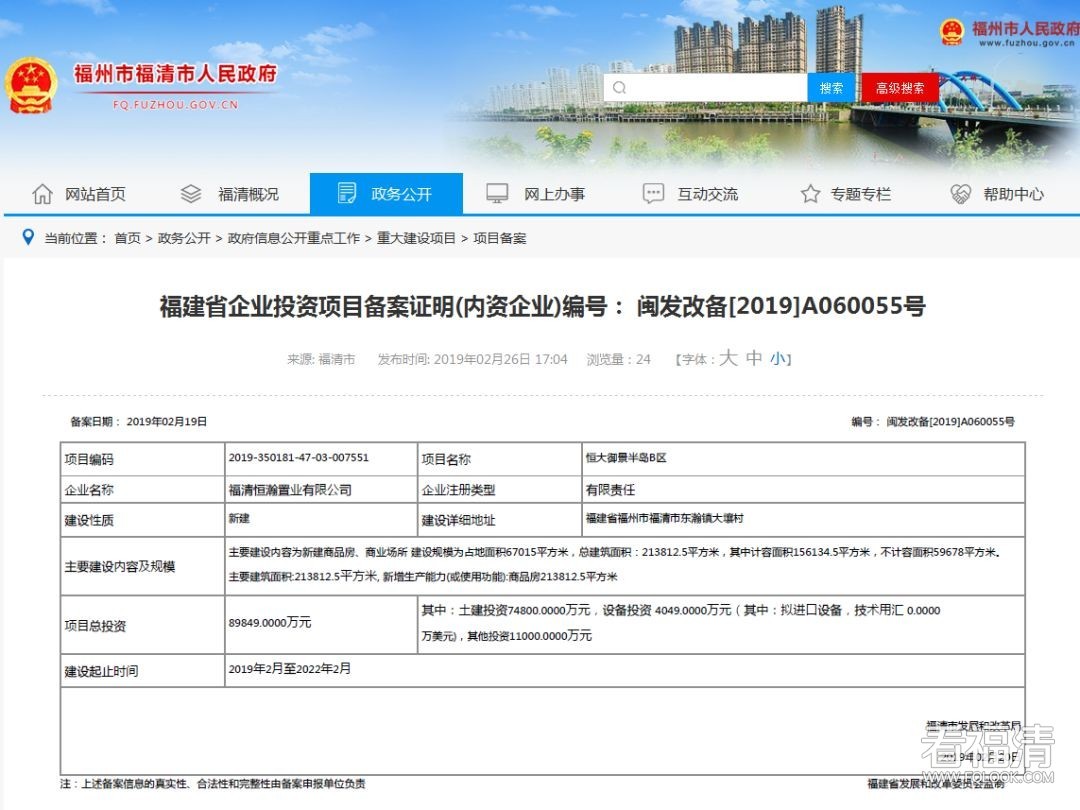Image resolution: width=1080 pixels, height=810 pixels.
Task: Open the 网站首页 menu item
Action: pos(95,194)
